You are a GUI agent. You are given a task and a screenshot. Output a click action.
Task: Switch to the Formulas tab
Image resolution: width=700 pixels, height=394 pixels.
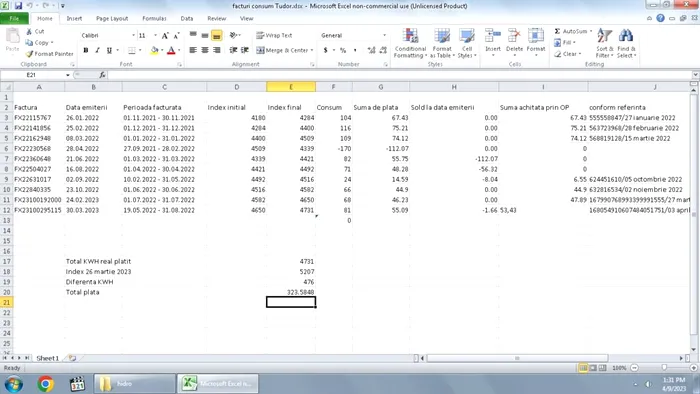point(154,18)
